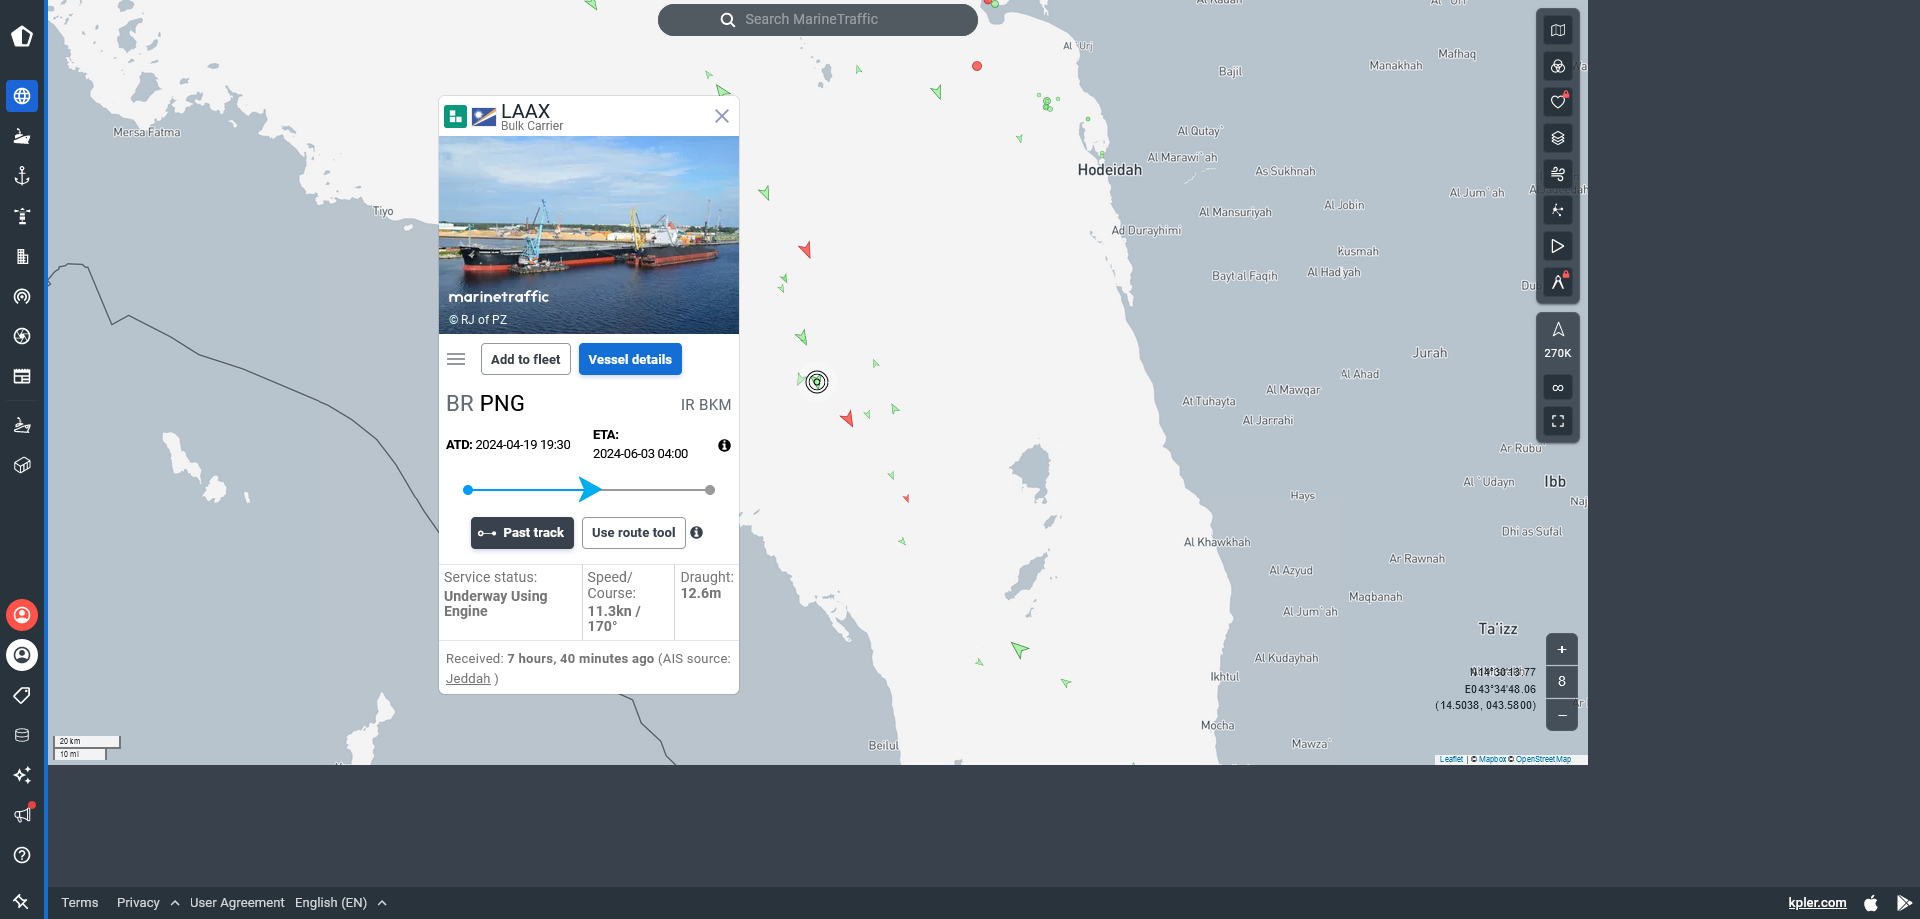Image resolution: width=1920 pixels, height=919 pixels.
Task: Click the Mapbox attribution link
Action: click(x=1492, y=759)
